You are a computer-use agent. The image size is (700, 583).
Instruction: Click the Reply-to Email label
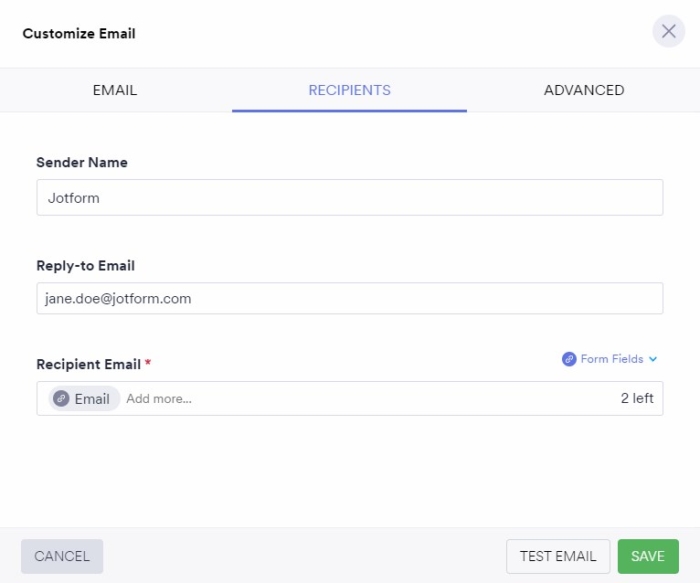click(85, 266)
